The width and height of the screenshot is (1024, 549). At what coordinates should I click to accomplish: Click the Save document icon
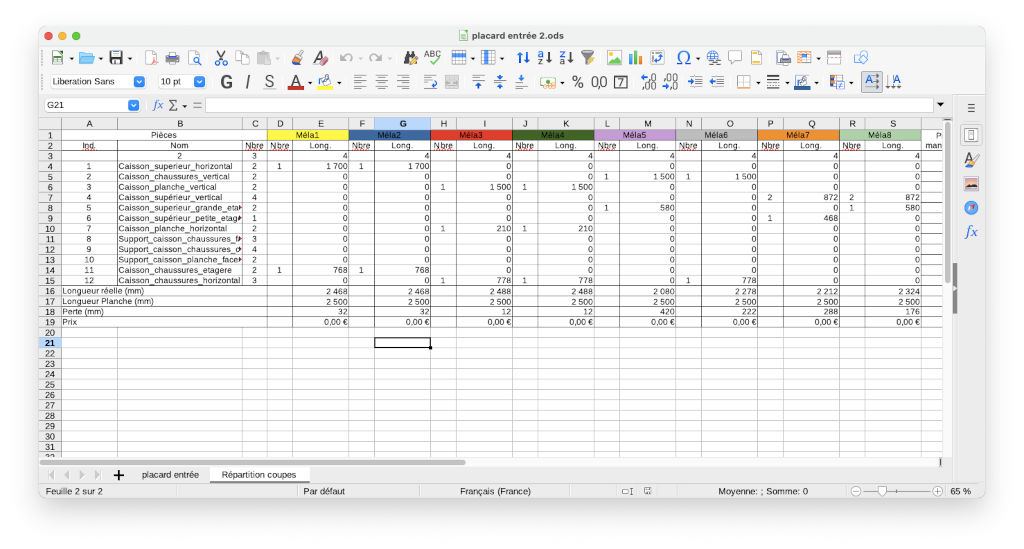(x=116, y=58)
